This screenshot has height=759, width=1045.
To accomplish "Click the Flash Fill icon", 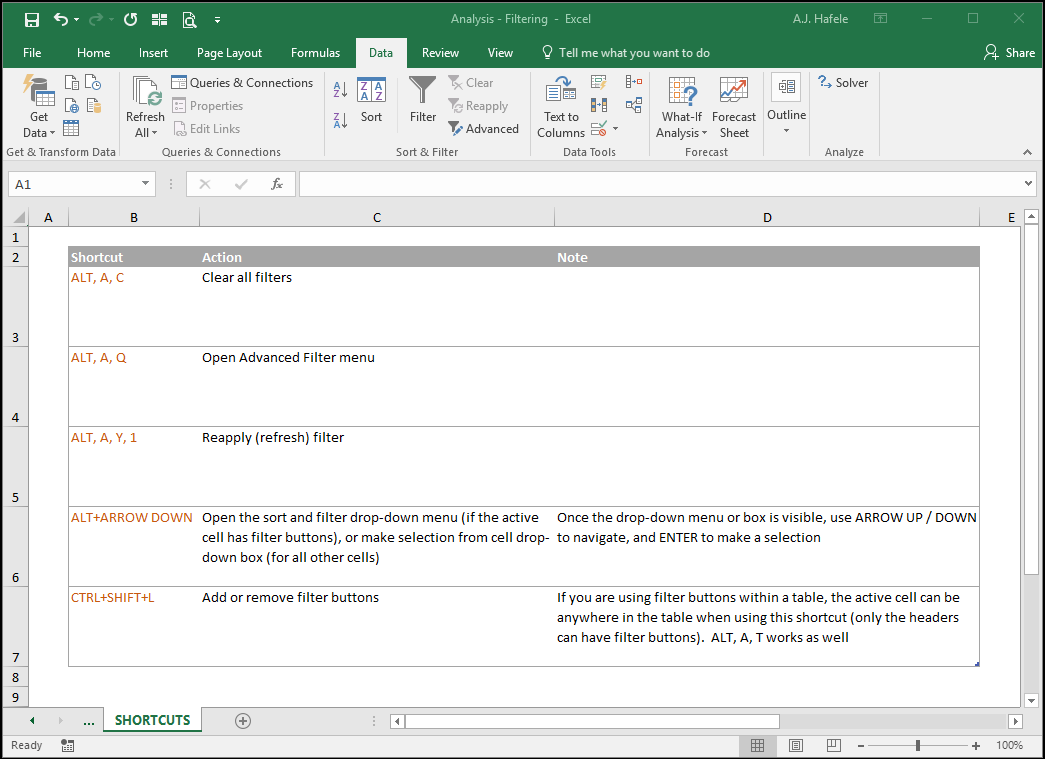I will (x=598, y=82).
